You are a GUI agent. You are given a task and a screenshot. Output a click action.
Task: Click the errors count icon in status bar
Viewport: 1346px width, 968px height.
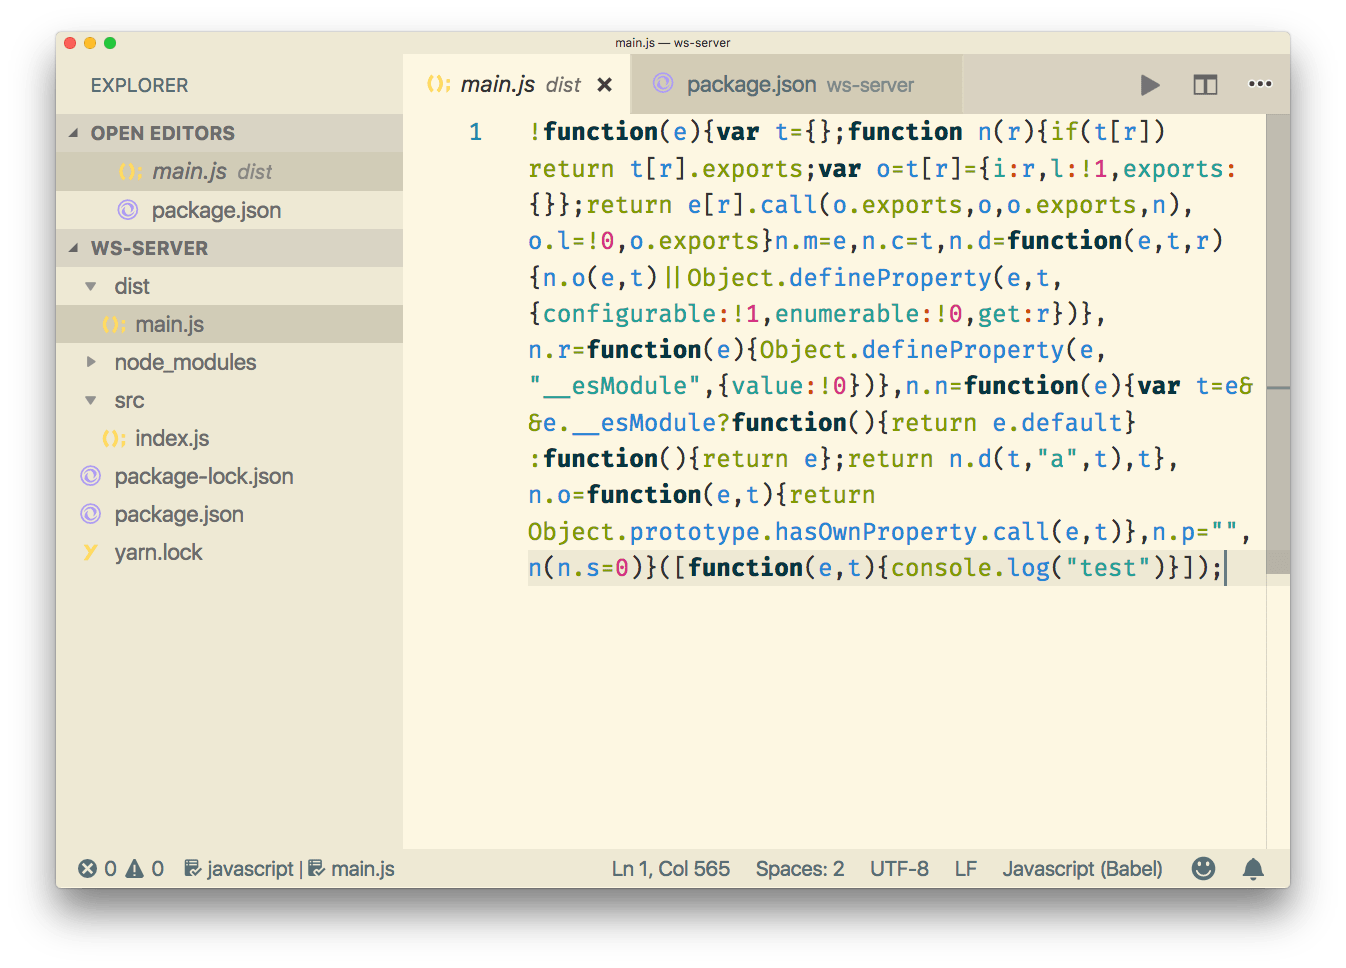pyautogui.click(x=88, y=869)
